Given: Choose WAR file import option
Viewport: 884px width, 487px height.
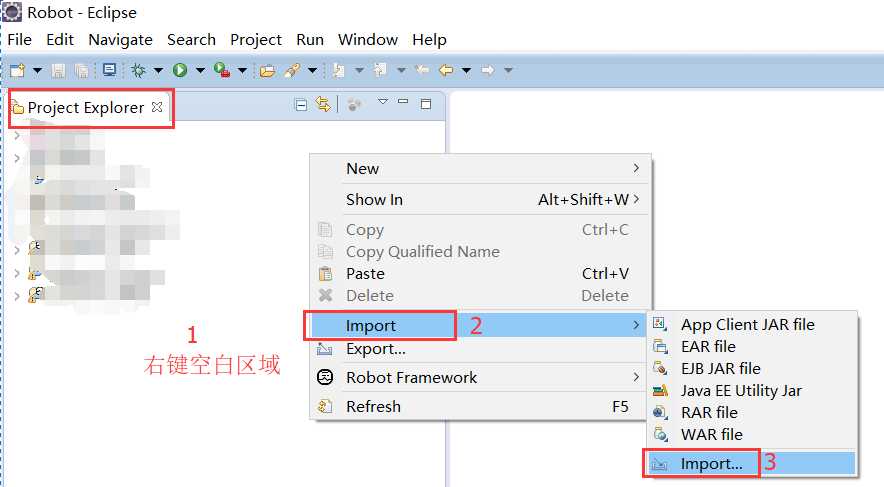Looking at the screenshot, I should tap(752, 435).
